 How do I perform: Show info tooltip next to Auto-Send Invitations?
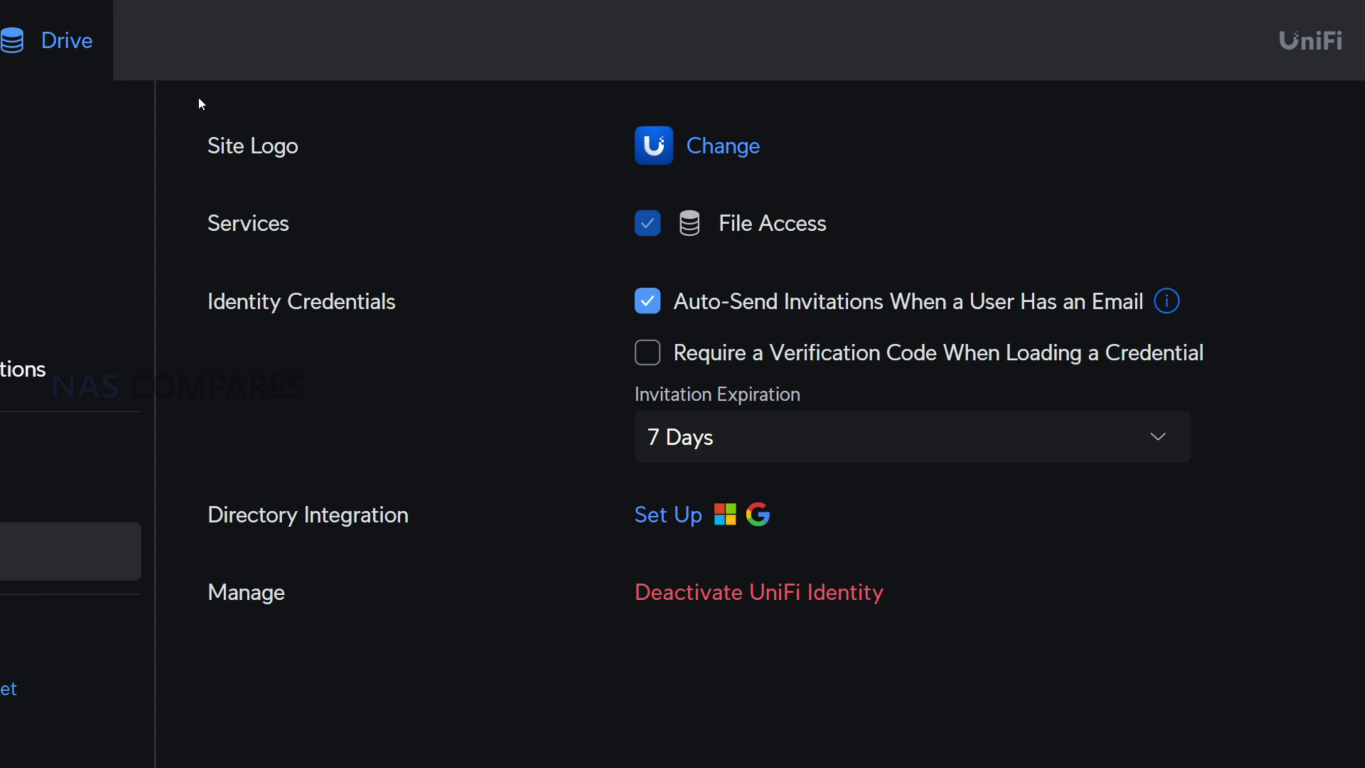(x=1167, y=301)
